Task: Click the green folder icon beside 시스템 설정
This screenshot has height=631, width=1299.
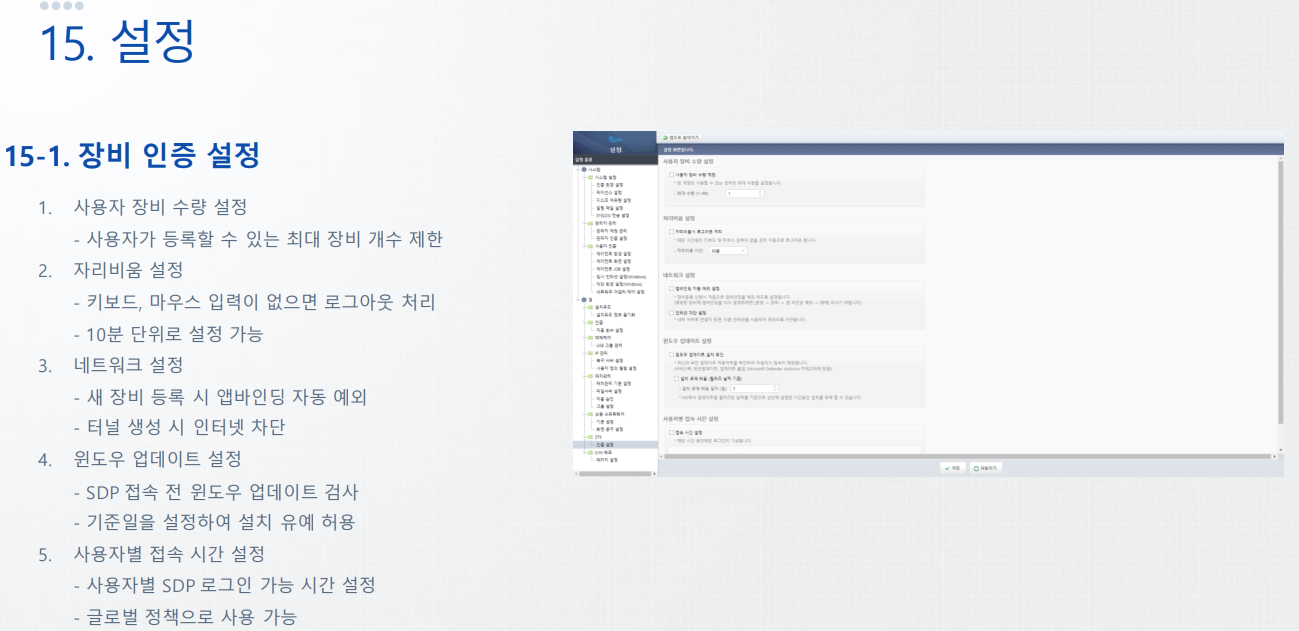Action: 590,177
